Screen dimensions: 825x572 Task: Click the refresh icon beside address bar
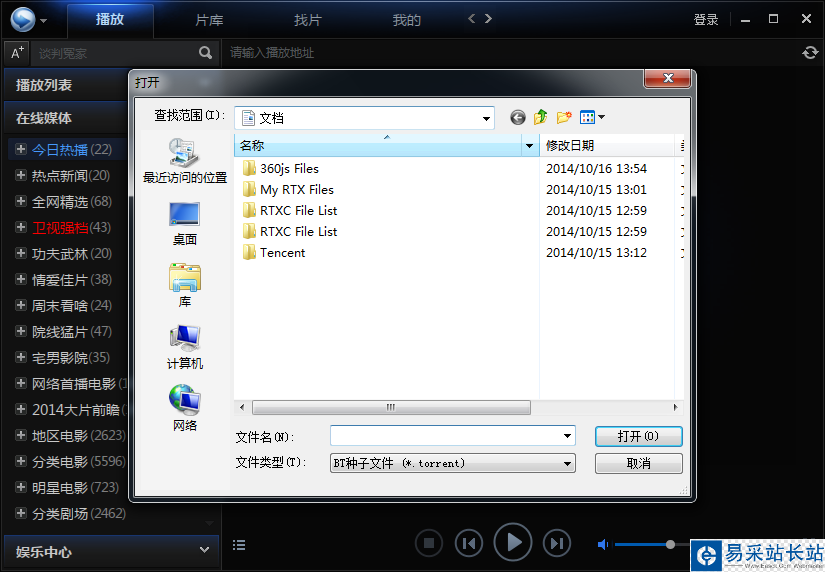coord(810,53)
